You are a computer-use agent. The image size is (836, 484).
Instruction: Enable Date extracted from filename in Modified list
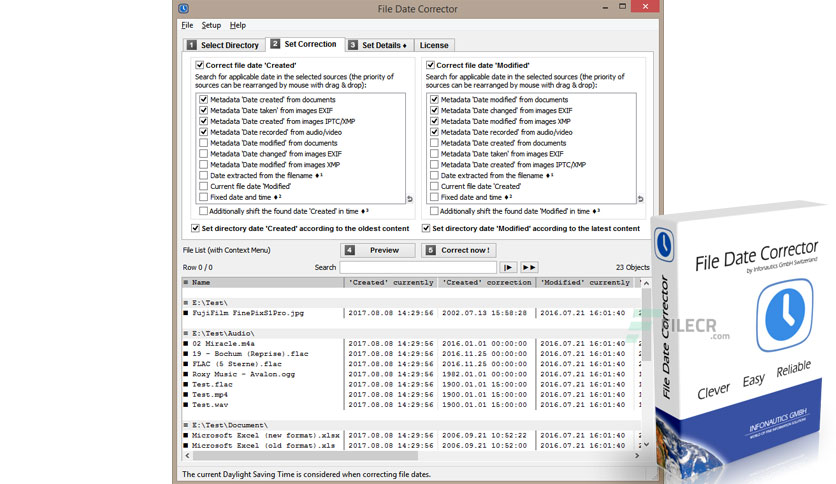[x=434, y=175]
